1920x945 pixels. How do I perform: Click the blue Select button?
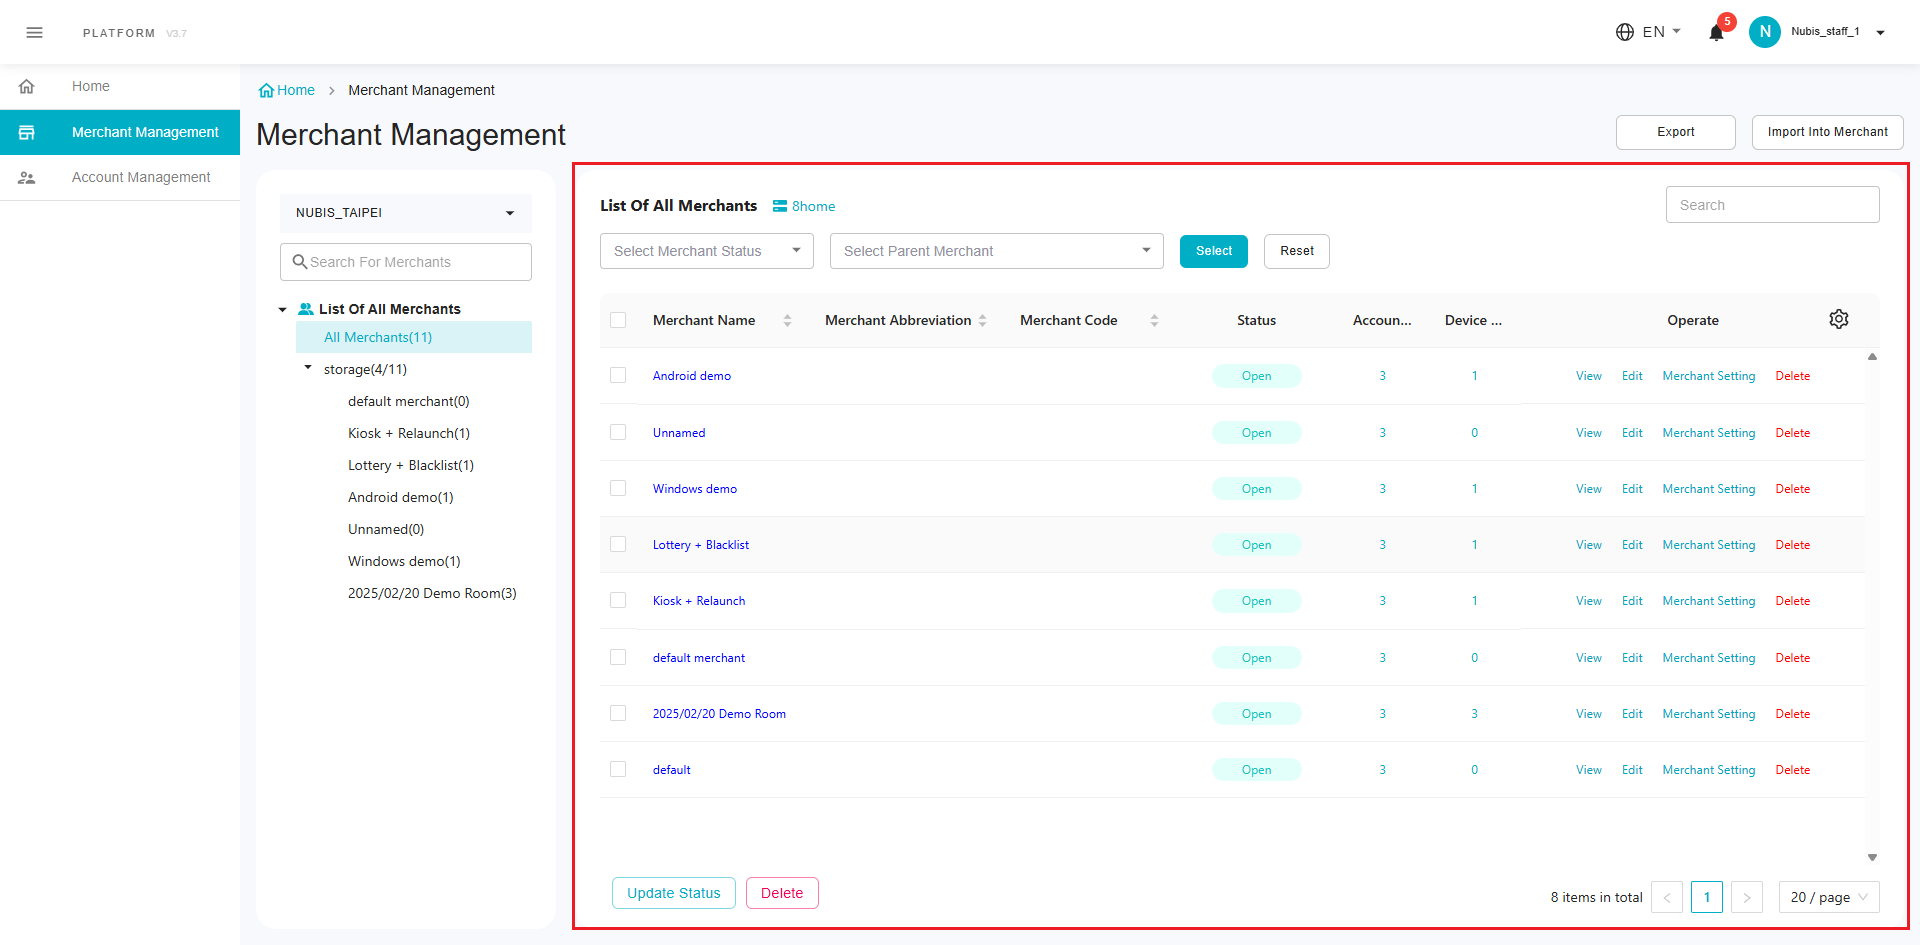click(1214, 251)
